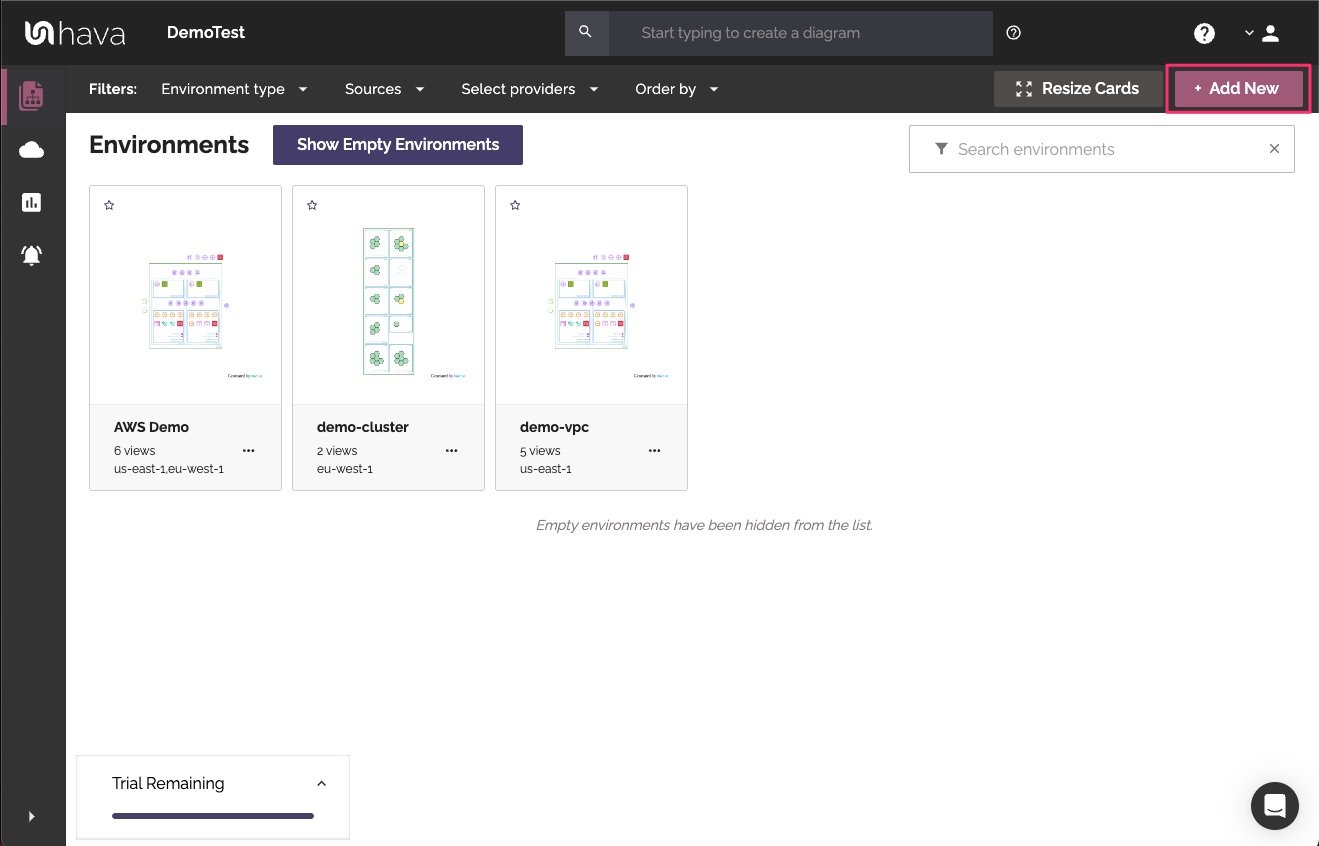
Task: Select the search magnifier in the top bar
Action: tap(586, 33)
